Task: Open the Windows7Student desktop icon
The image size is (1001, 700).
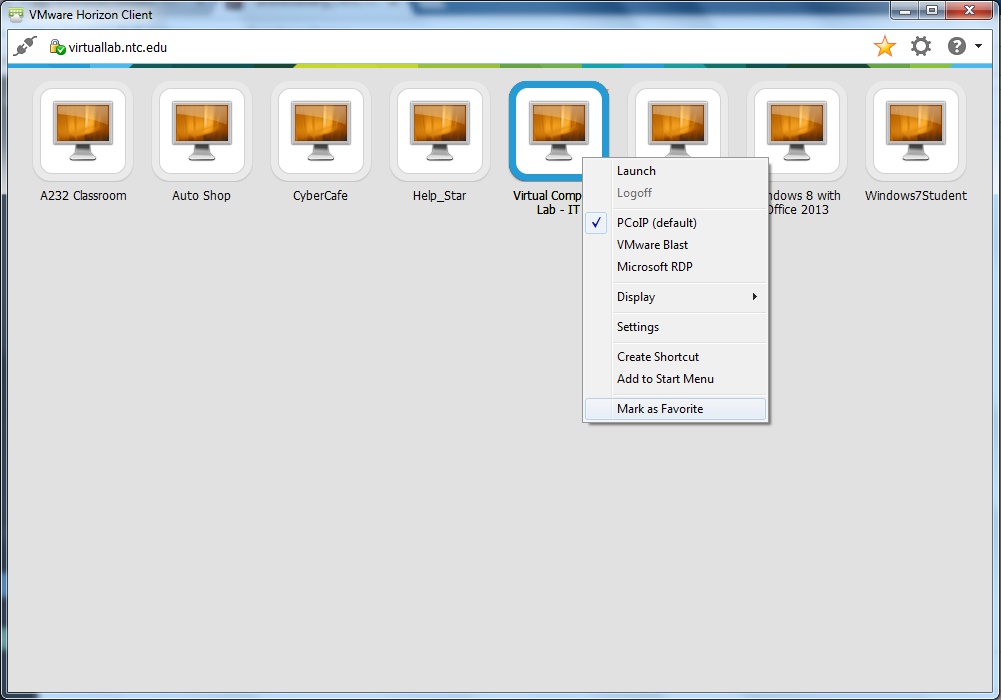Action: click(916, 131)
